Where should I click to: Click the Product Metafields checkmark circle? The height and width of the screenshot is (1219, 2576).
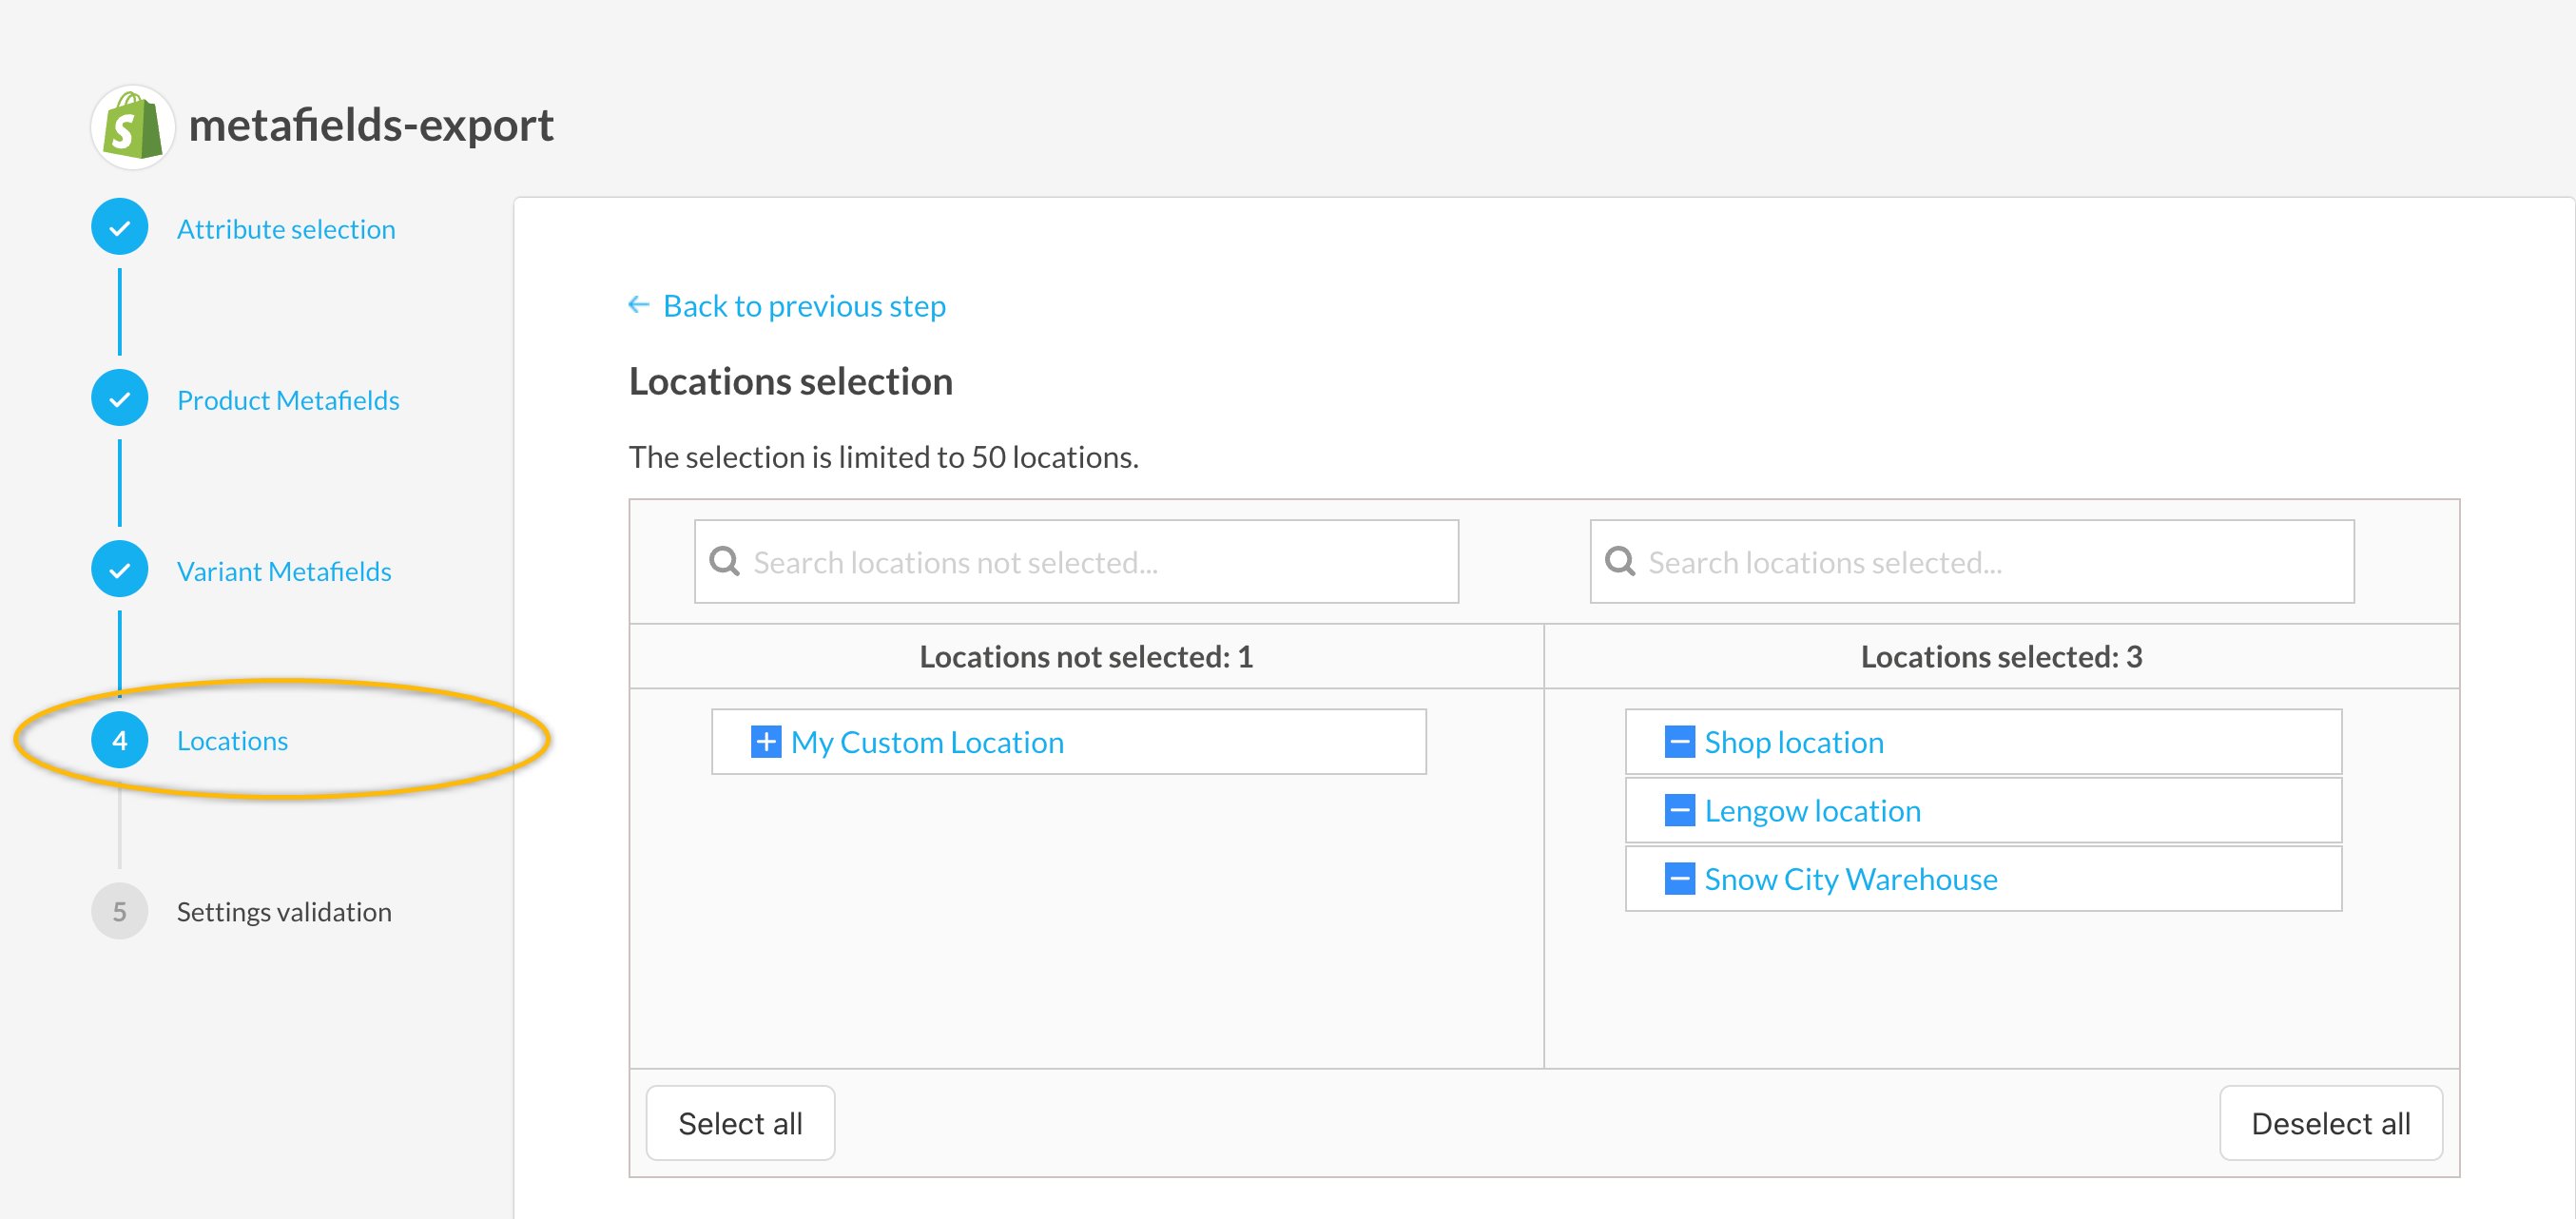click(120, 399)
